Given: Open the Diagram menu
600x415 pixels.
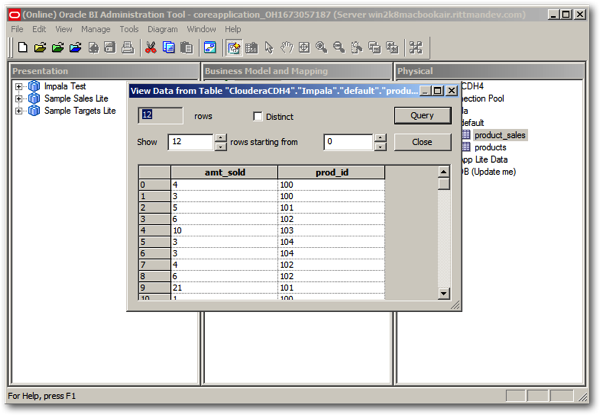Looking at the screenshot, I should tap(163, 29).
